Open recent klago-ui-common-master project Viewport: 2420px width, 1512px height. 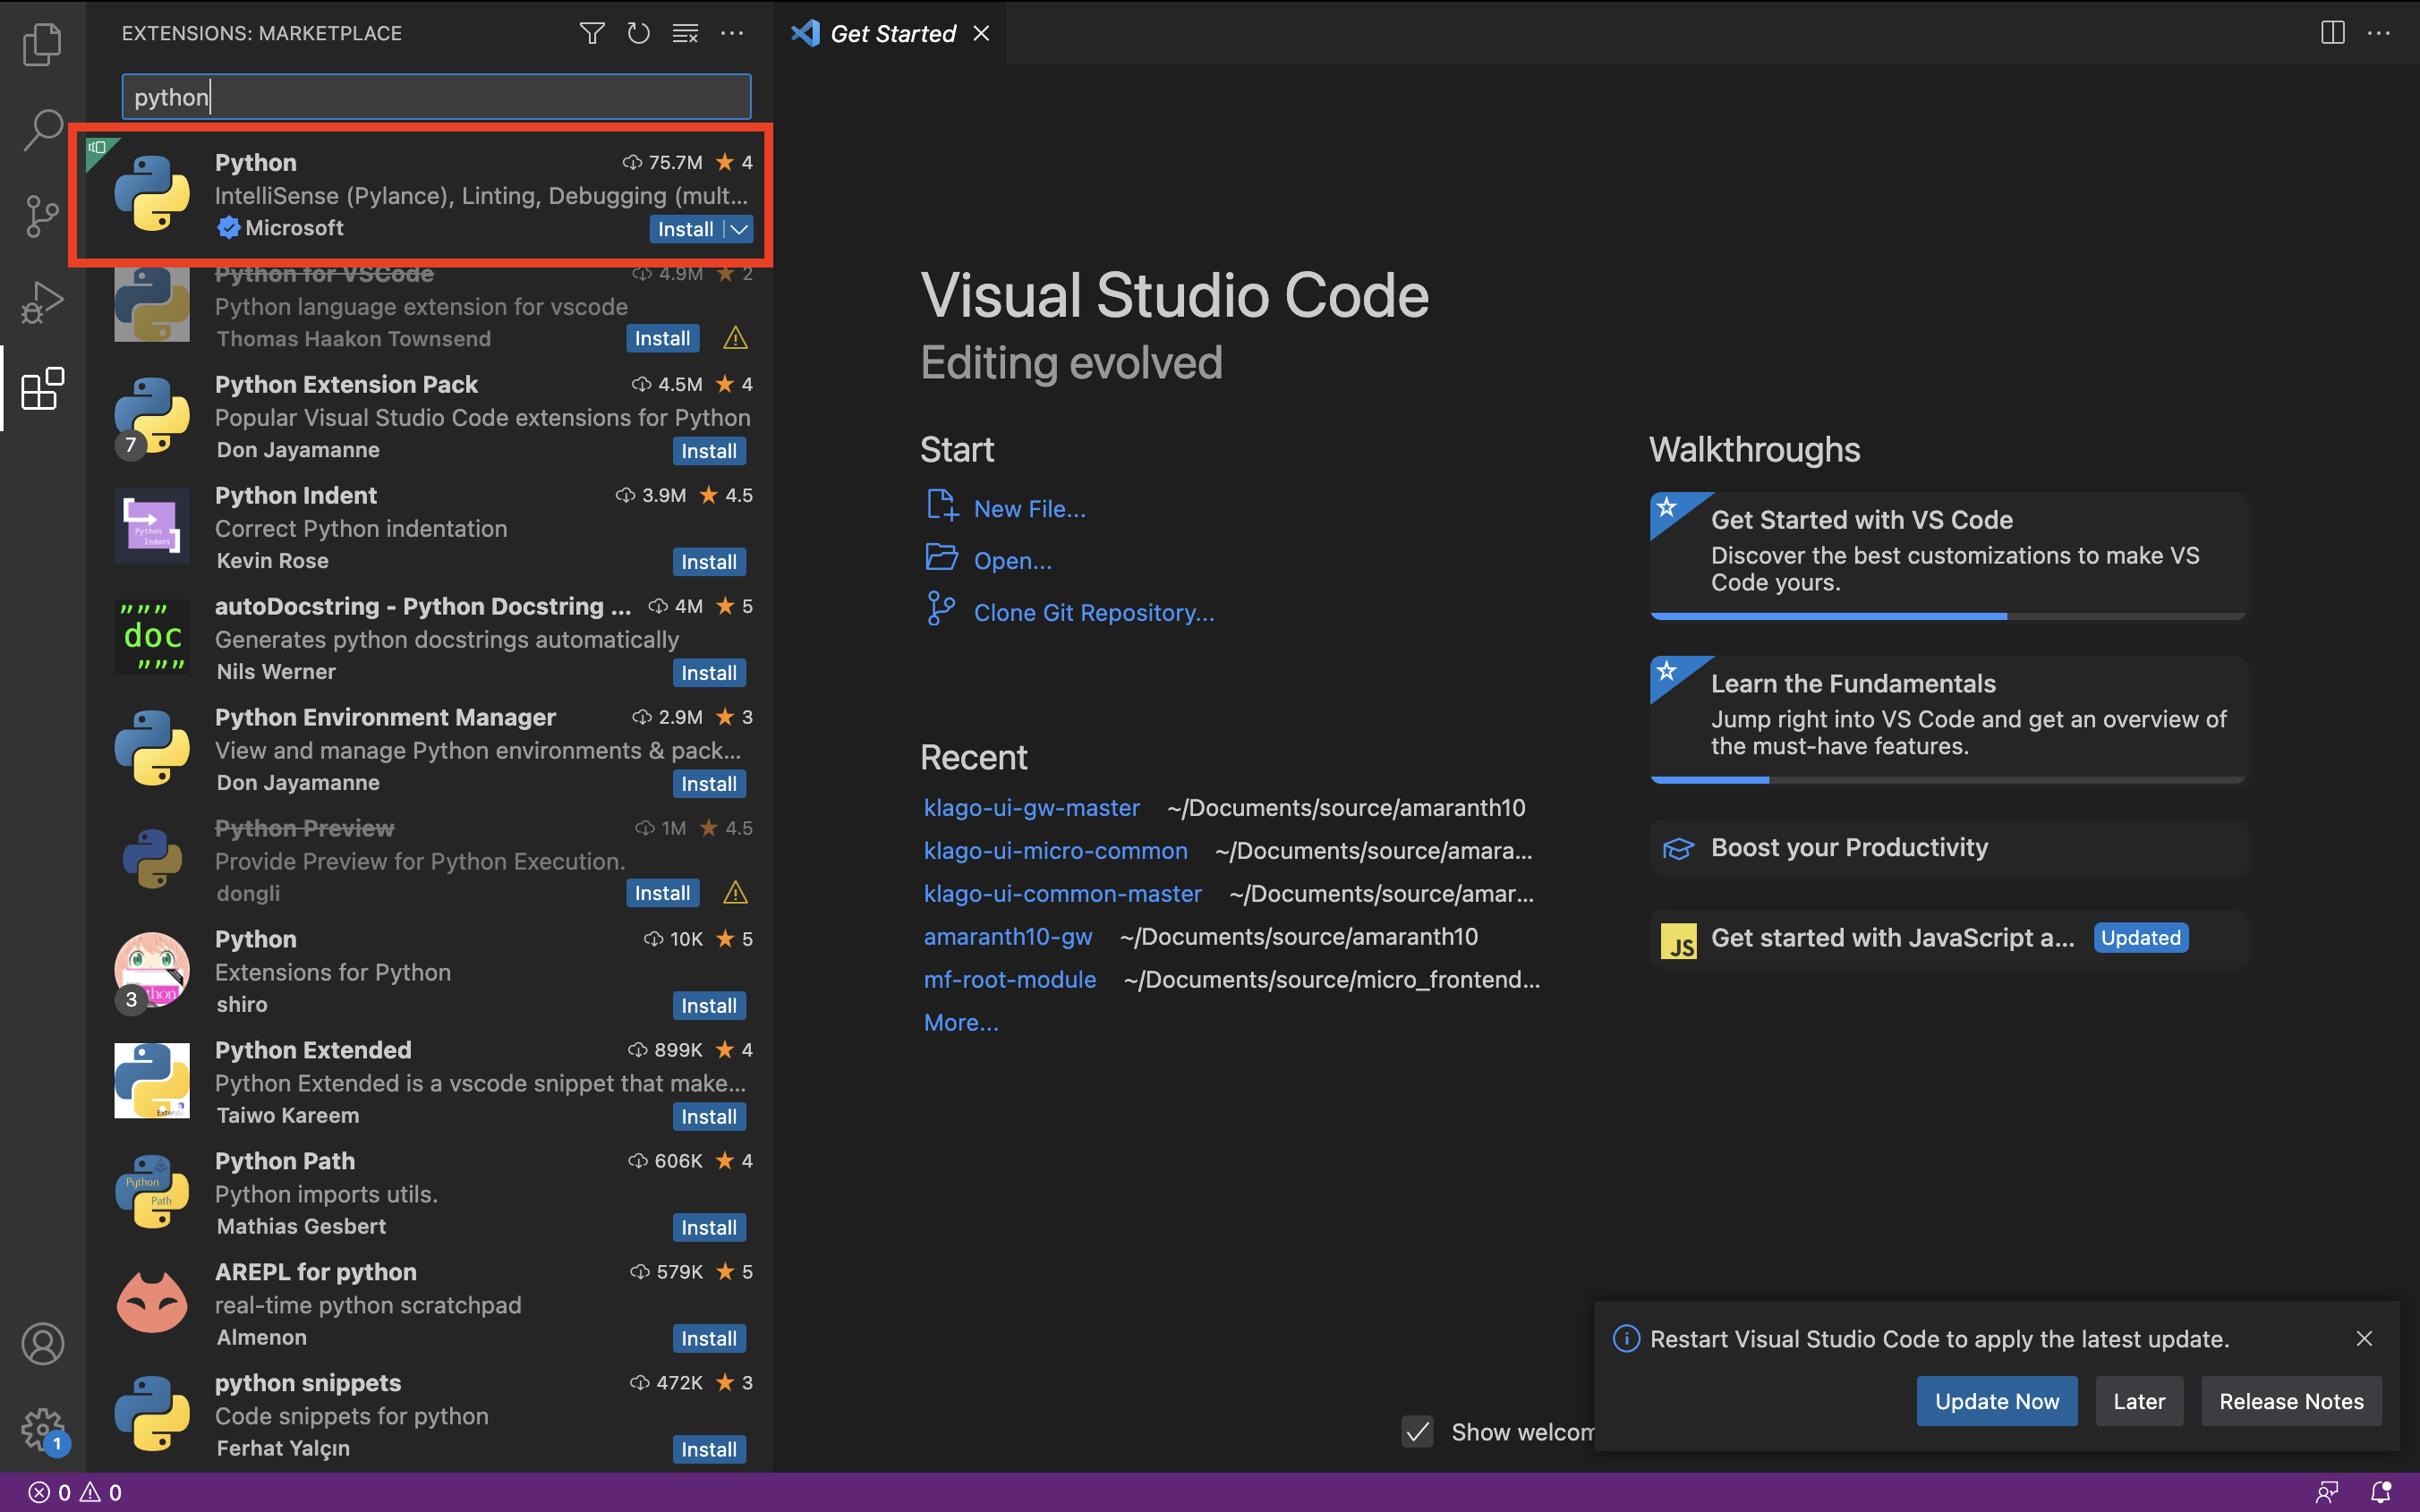[x=1062, y=894]
